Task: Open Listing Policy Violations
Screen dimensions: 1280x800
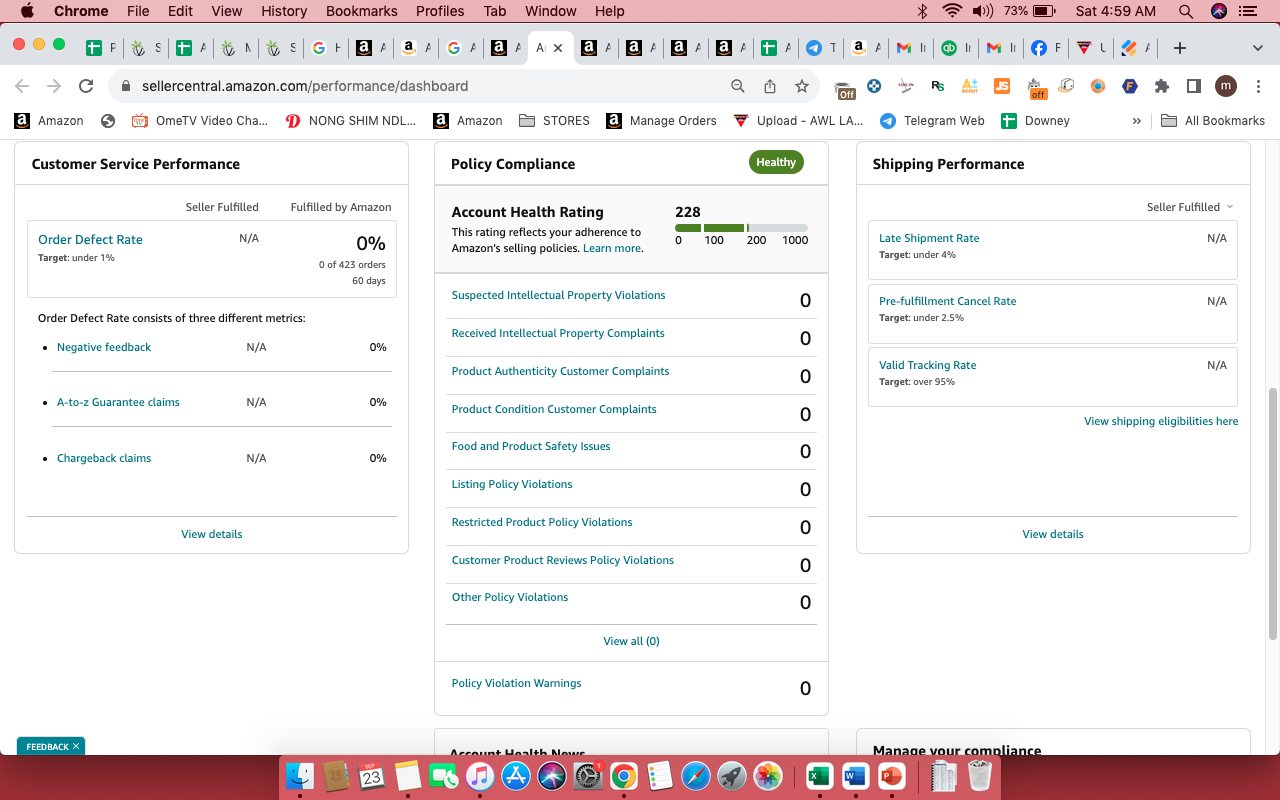Action: coord(512,484)
